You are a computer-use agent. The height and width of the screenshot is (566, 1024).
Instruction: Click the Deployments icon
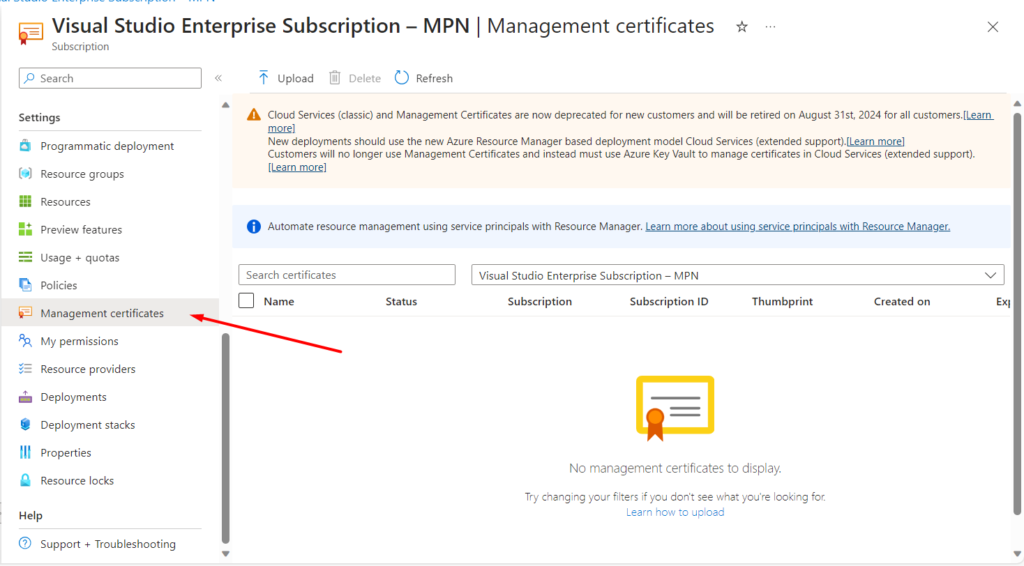25,397
